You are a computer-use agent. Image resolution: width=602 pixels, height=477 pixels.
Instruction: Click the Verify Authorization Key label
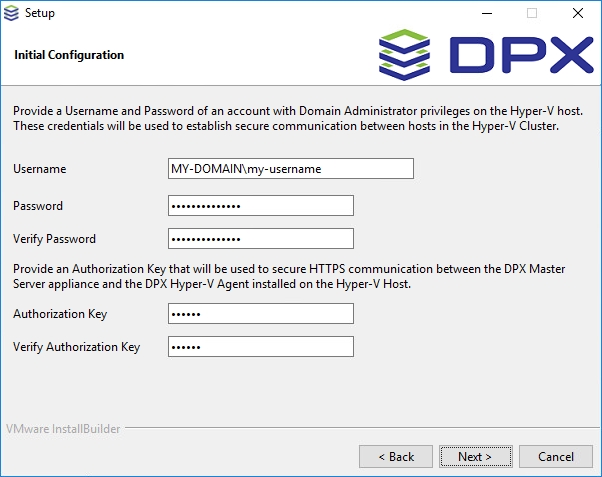point(76,347)
